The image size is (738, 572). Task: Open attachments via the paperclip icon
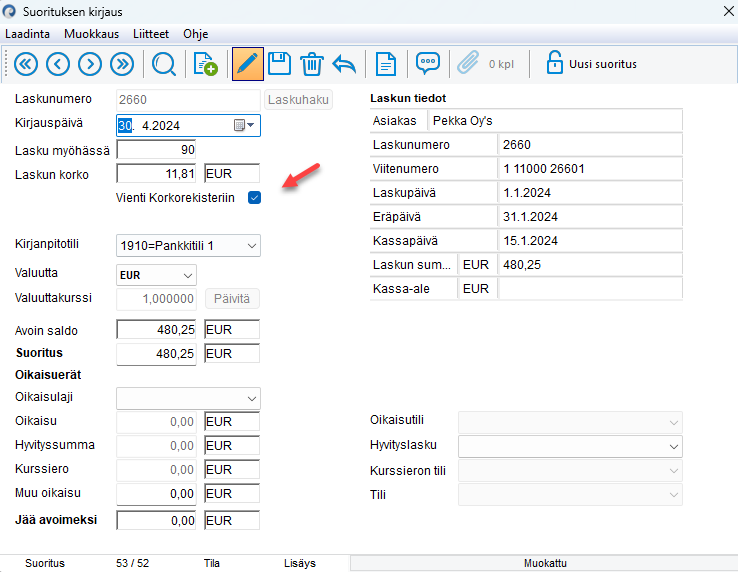[x=468, y=63]
